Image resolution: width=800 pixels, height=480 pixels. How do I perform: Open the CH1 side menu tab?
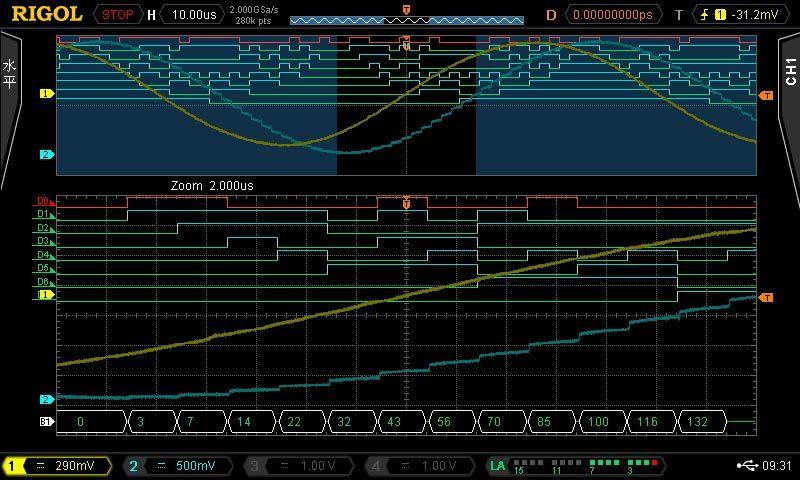click(x=789, y=75)
